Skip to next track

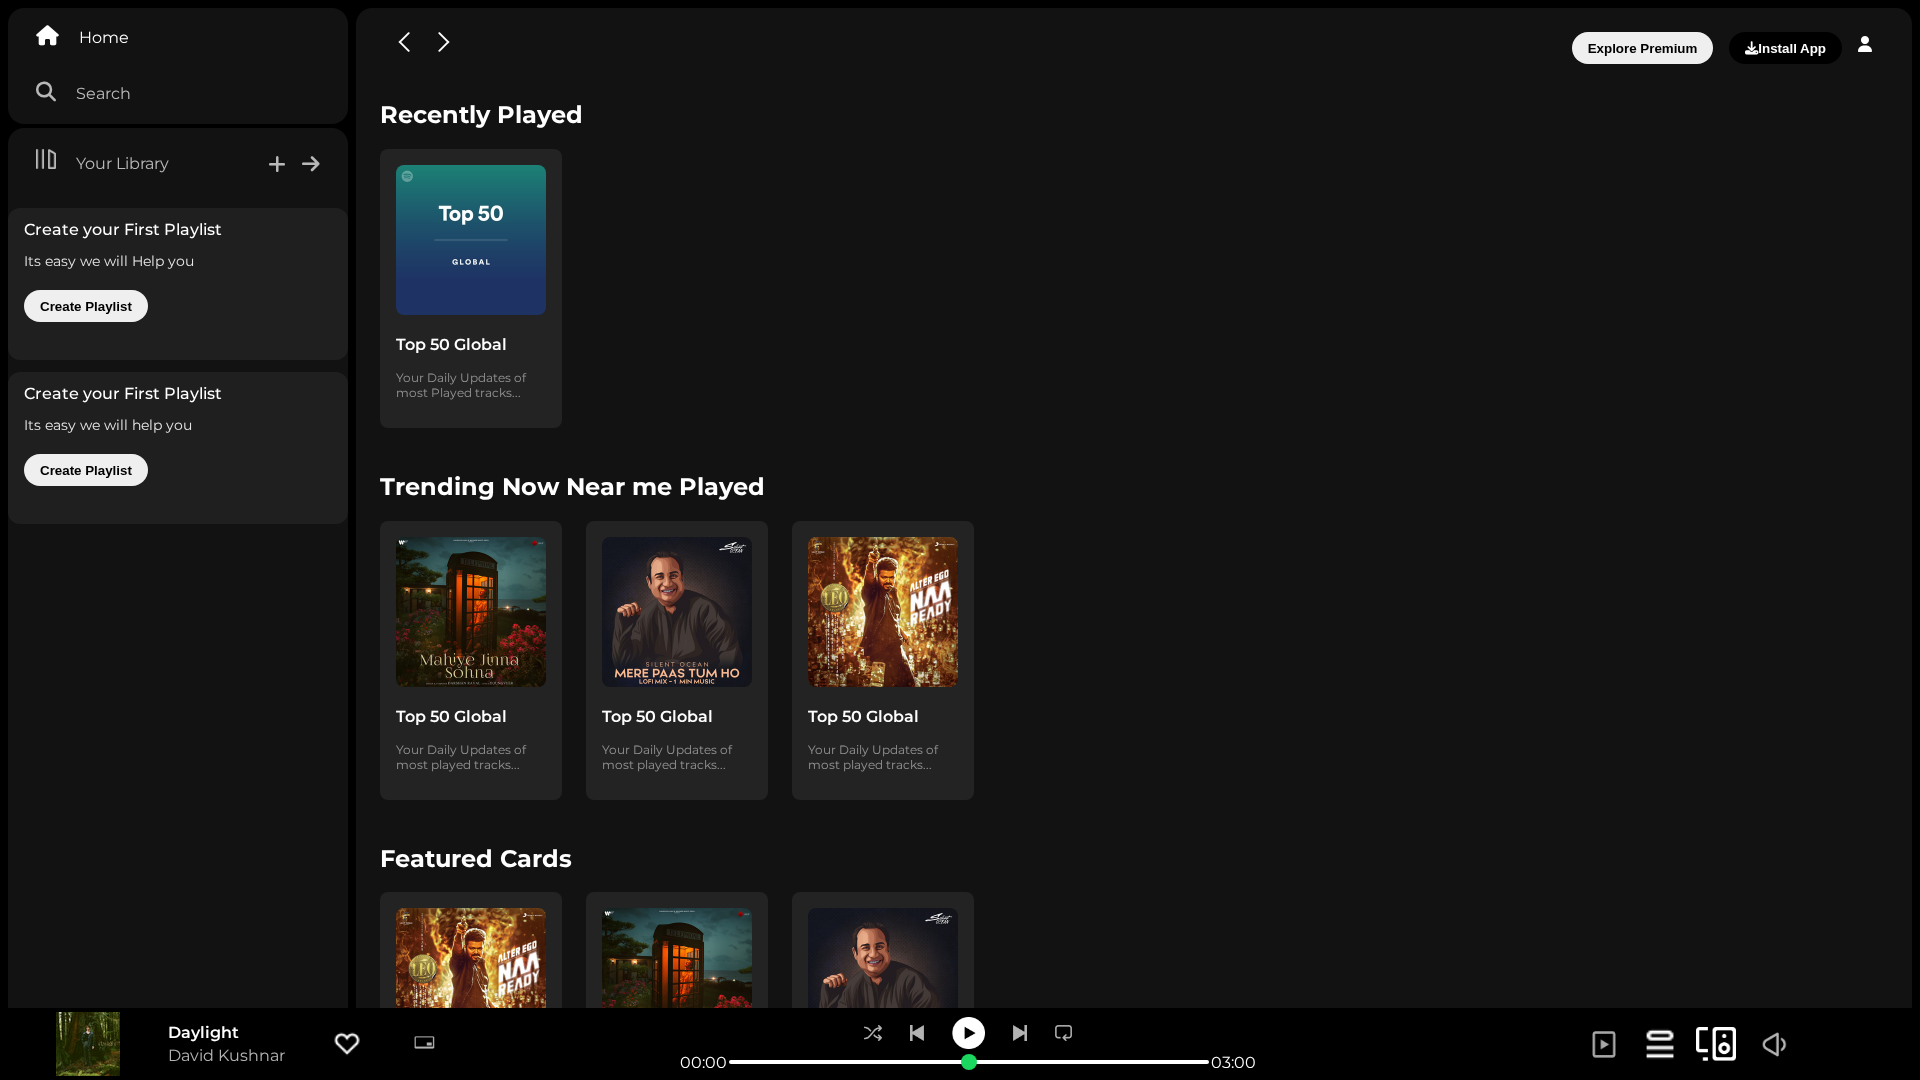point(1019,1033)
